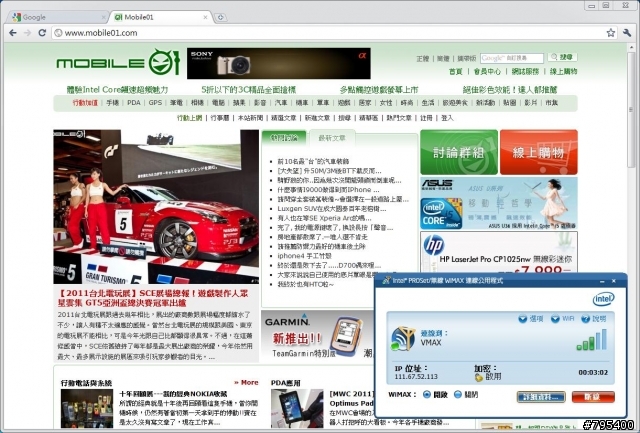
Task: Open the 汽車 category in navigation bar
Action: [281, 103]
